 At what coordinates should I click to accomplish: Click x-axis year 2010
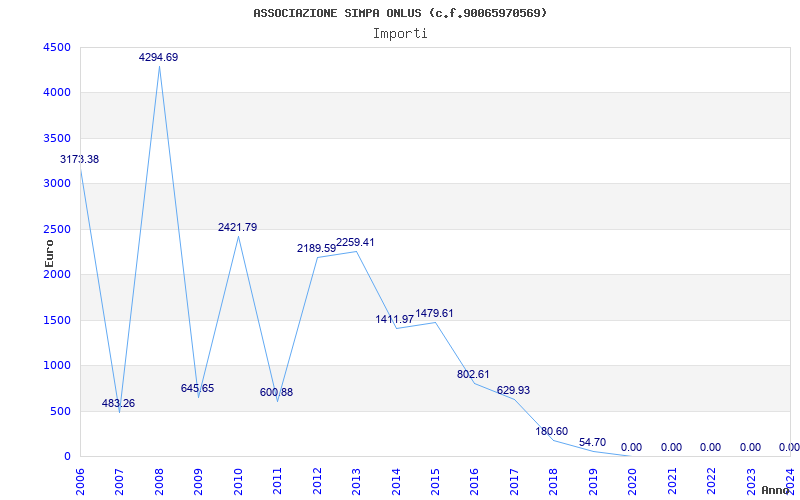coord(238,482)
